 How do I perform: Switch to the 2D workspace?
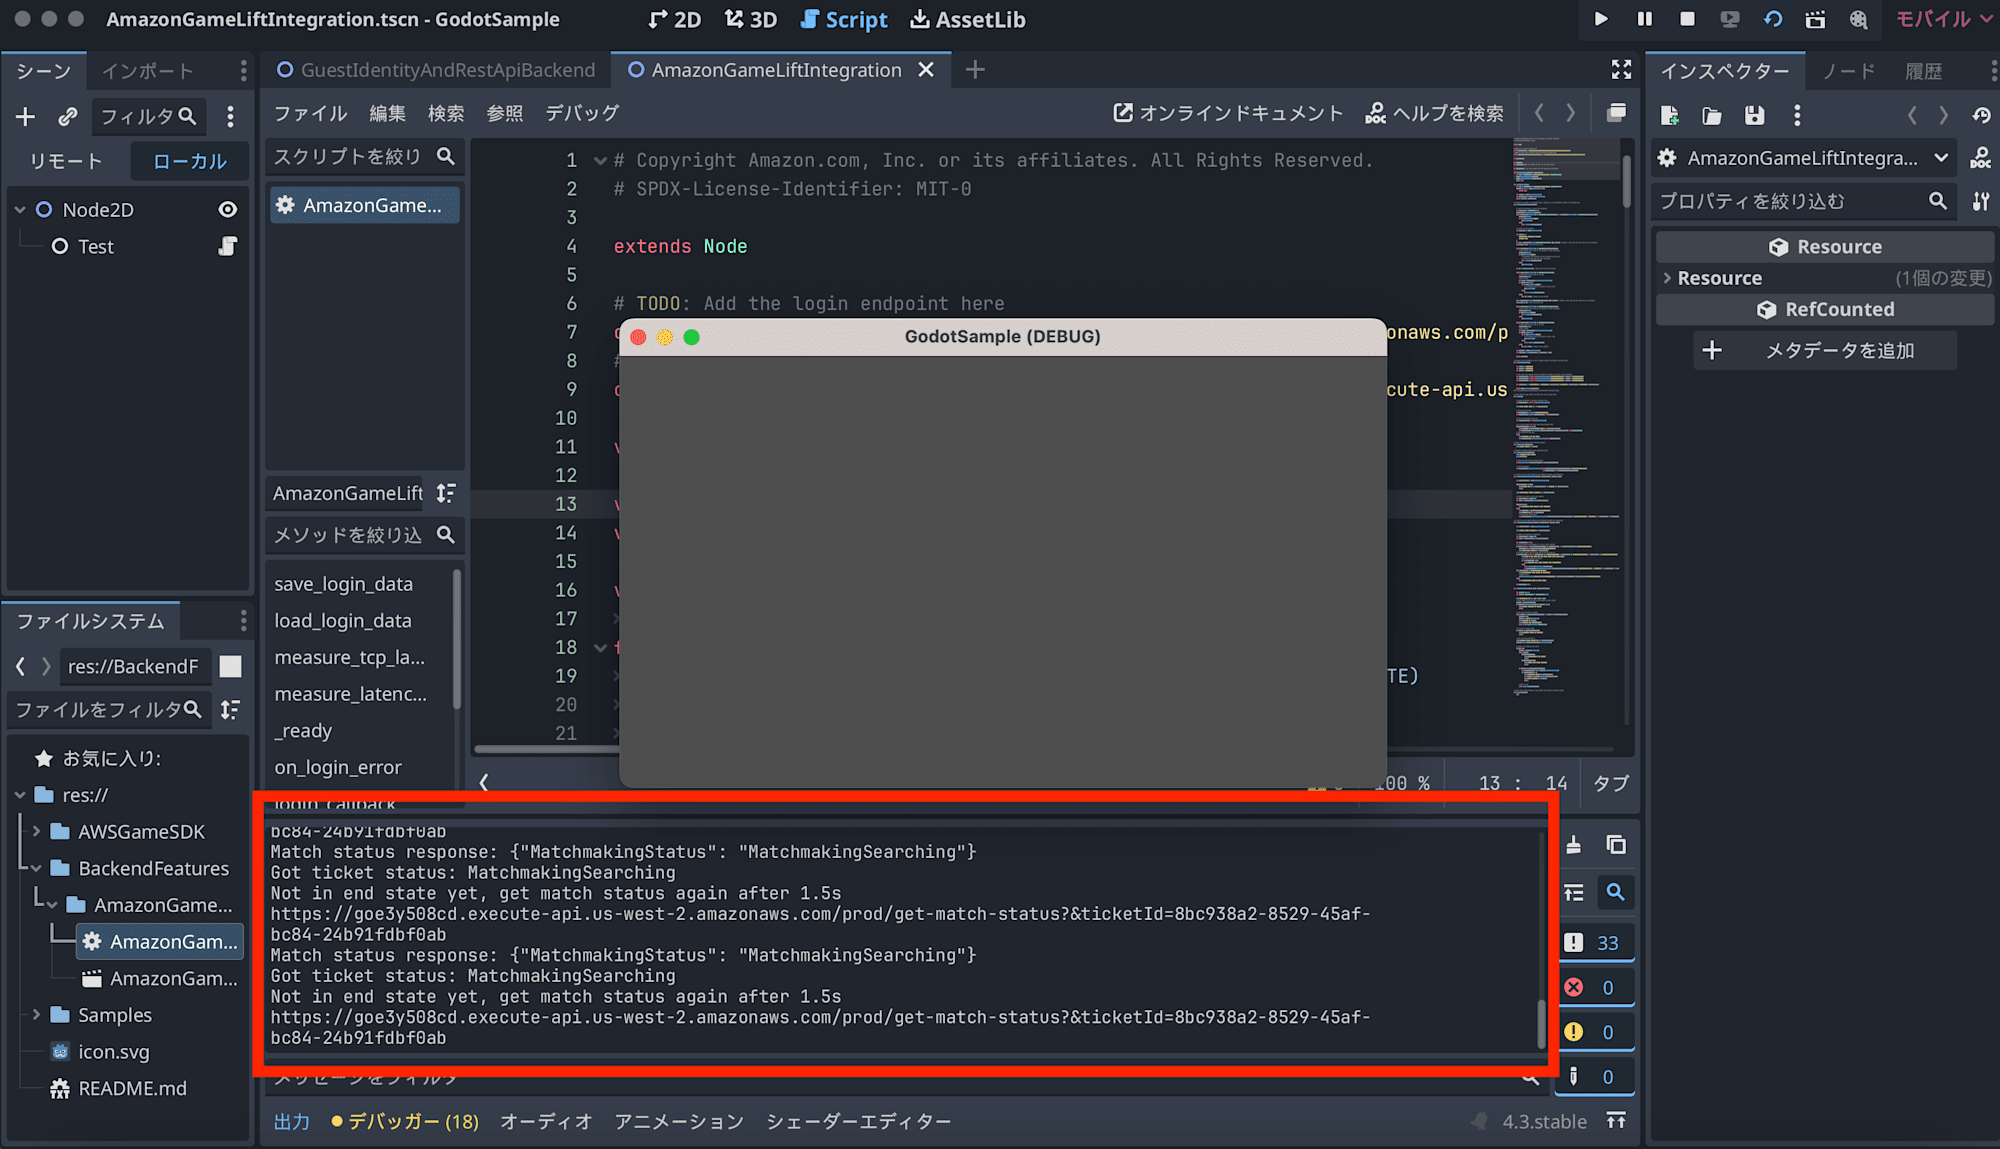675,19
